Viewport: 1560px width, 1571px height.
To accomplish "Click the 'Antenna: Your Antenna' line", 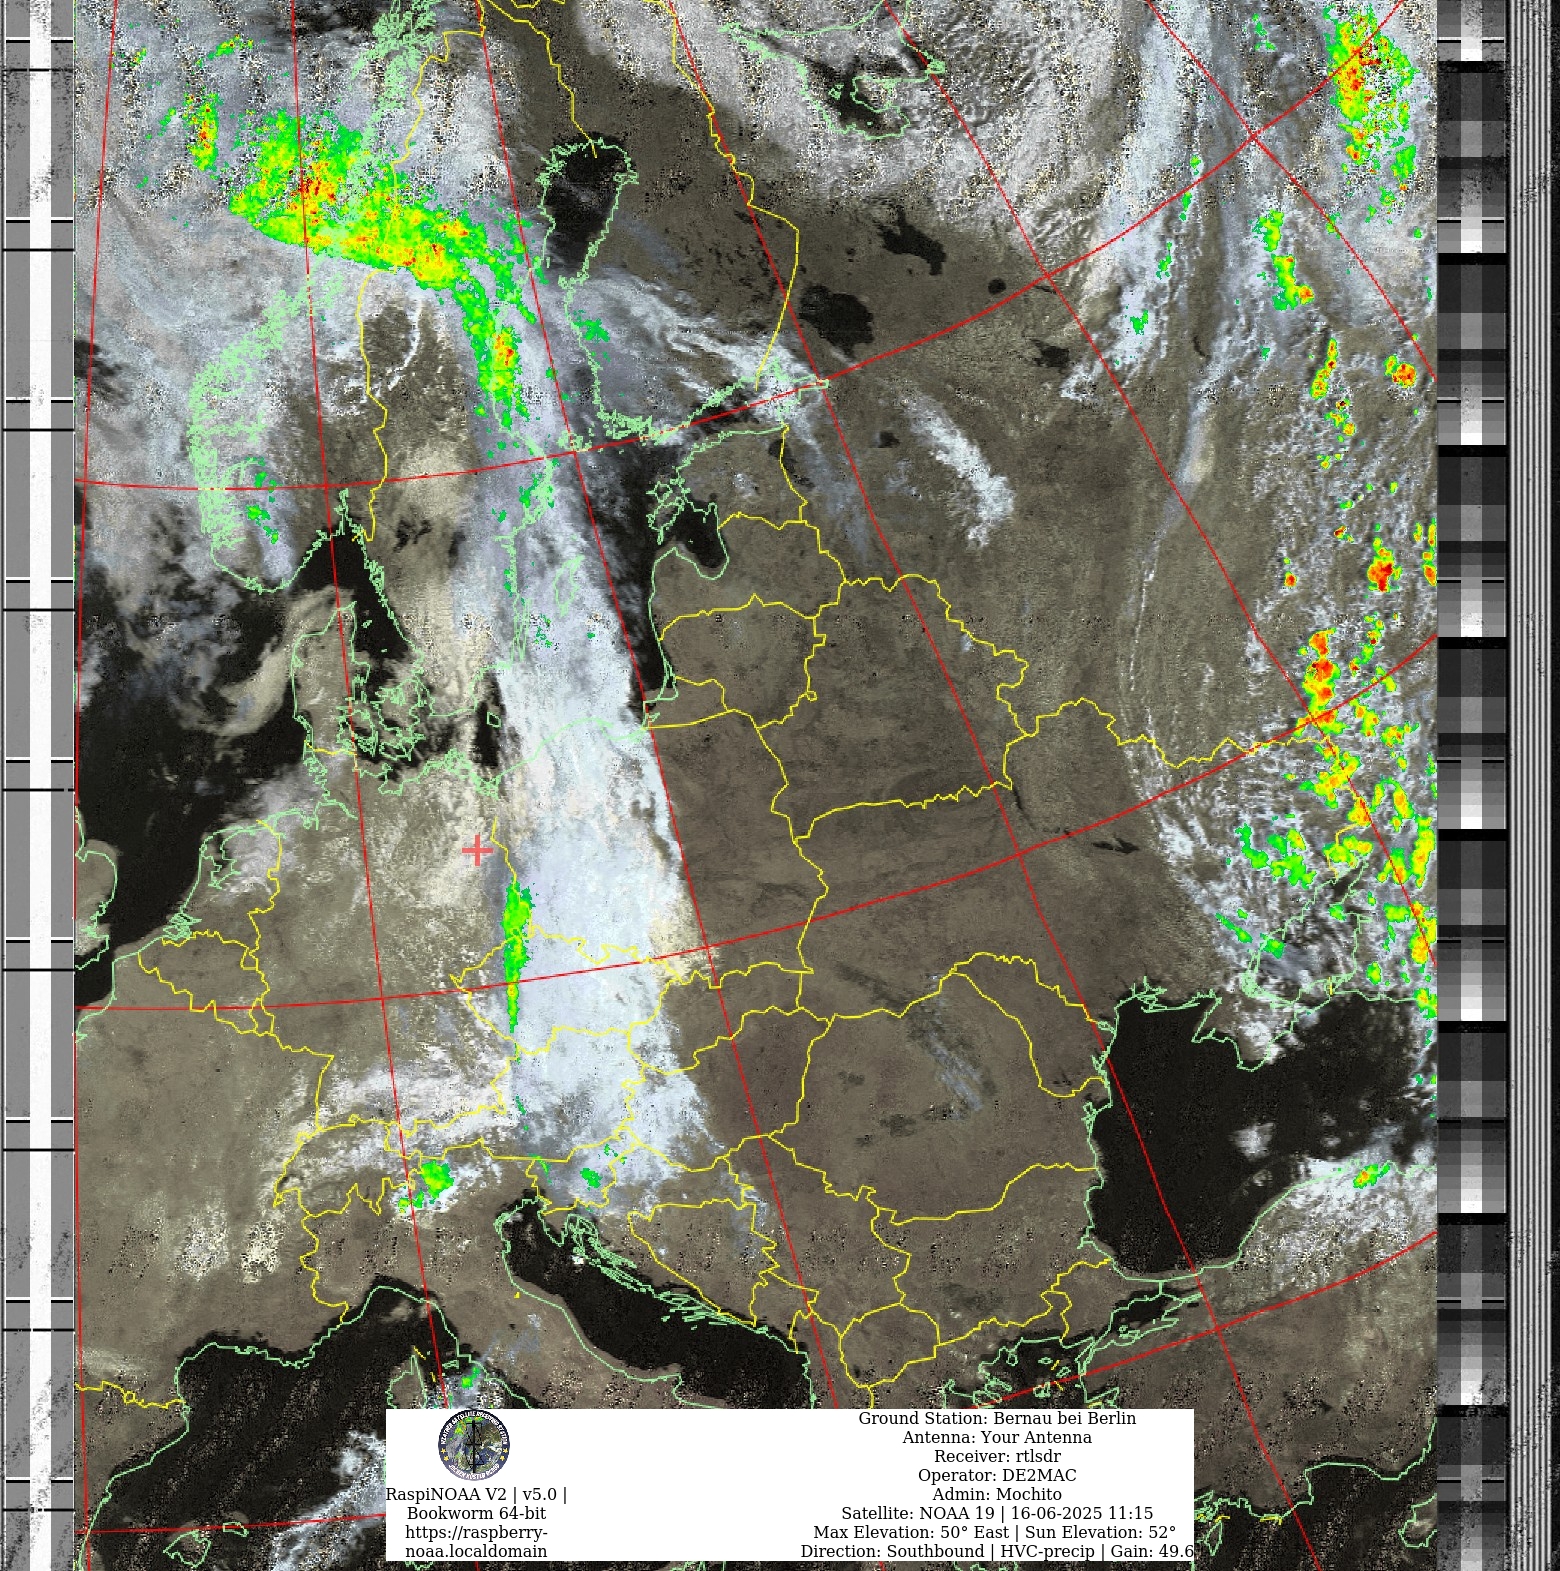I will pos(997,1437).
